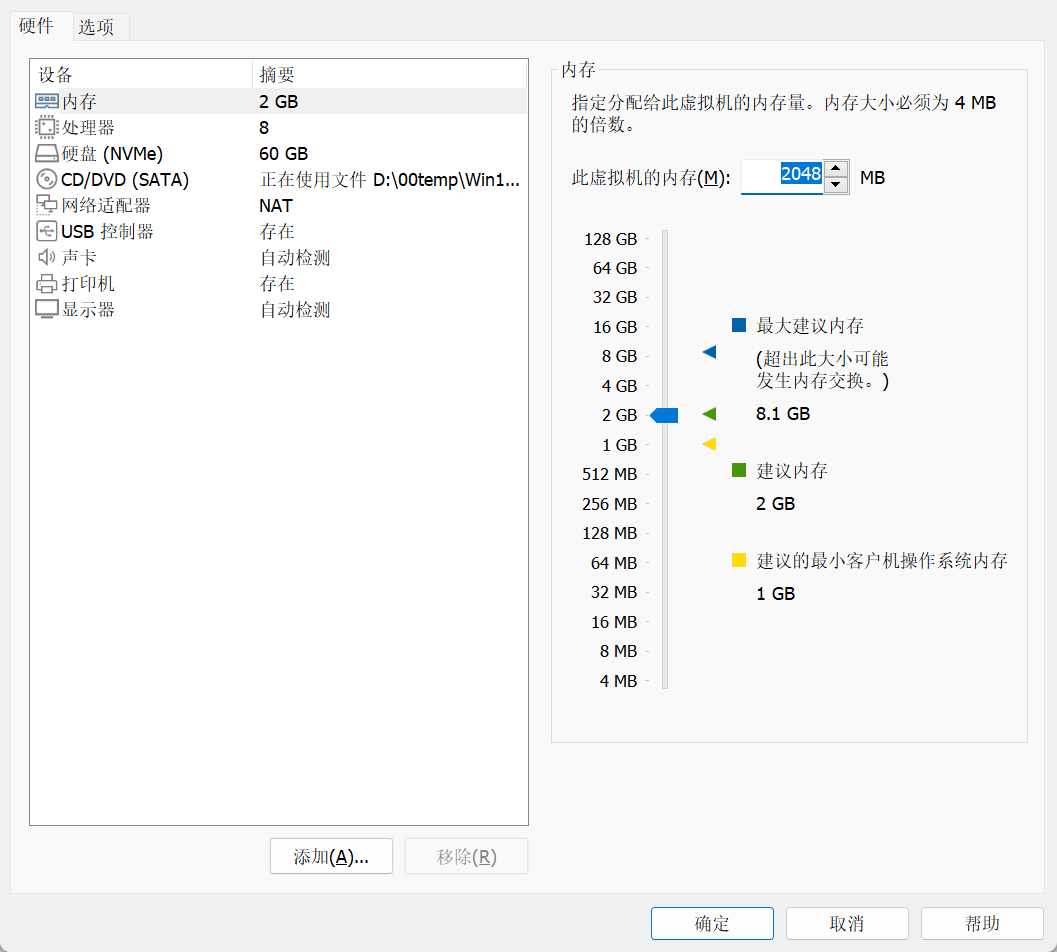Click the 64 MB slider scale label

coord(614,562)
